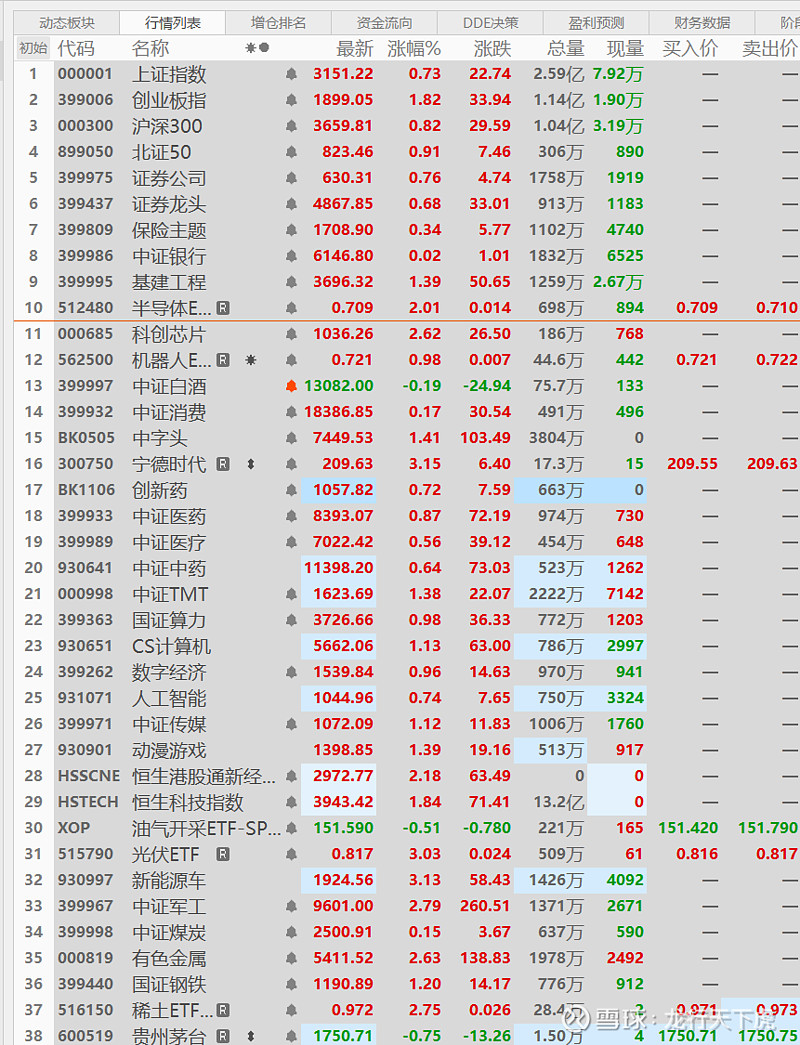Select the 中证煤炭 row name
The image size is (800, 1045).
point(169,932)
